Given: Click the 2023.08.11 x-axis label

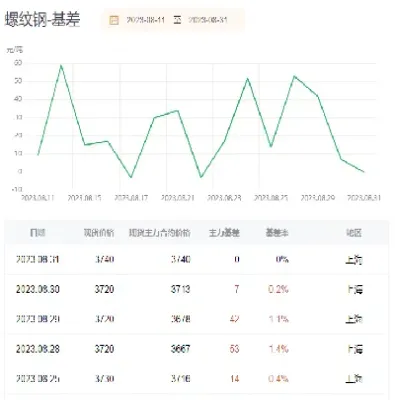Looking at the screenshot, I should pyautogui.click(x=38, y=198).
